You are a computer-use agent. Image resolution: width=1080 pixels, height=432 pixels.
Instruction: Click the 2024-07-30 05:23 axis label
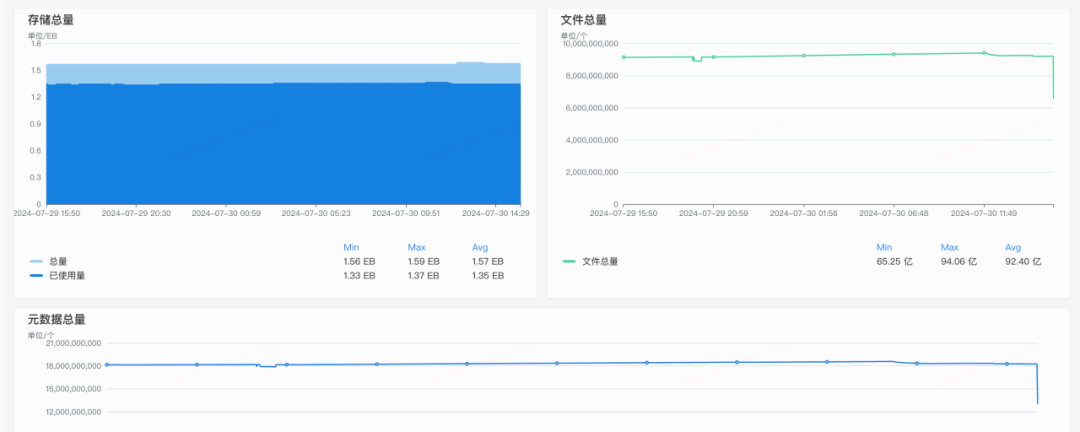click(x=316, y=214)
